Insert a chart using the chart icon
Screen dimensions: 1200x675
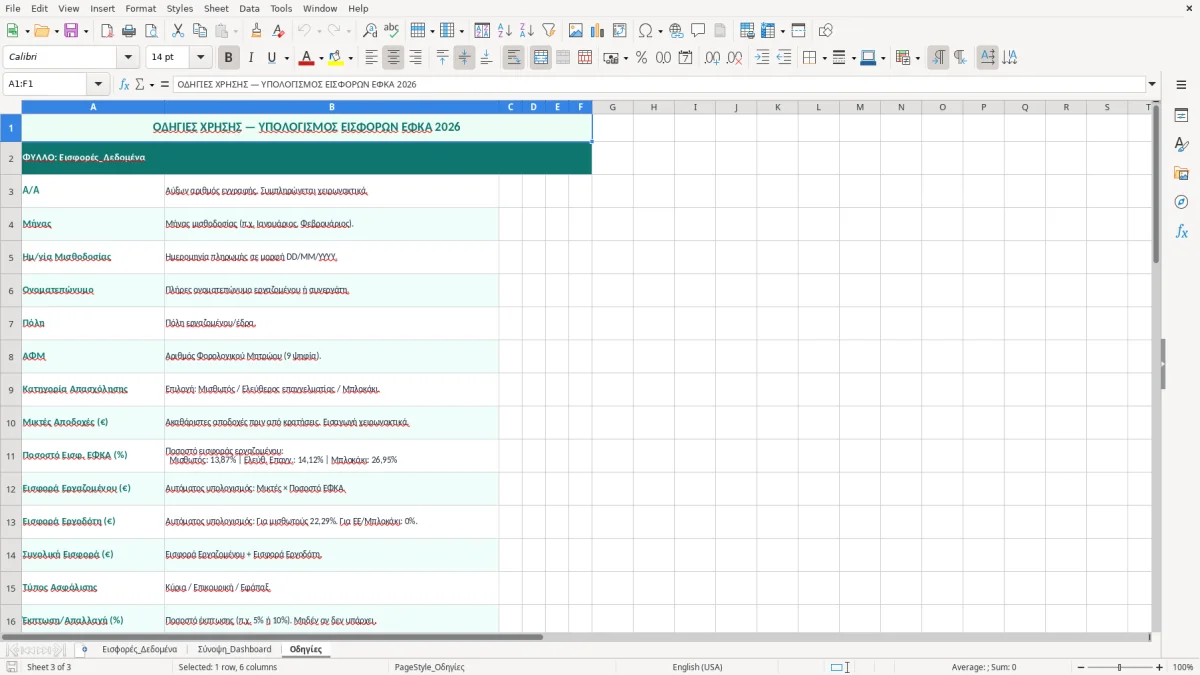pyautogui.click(x=598, y=31)
